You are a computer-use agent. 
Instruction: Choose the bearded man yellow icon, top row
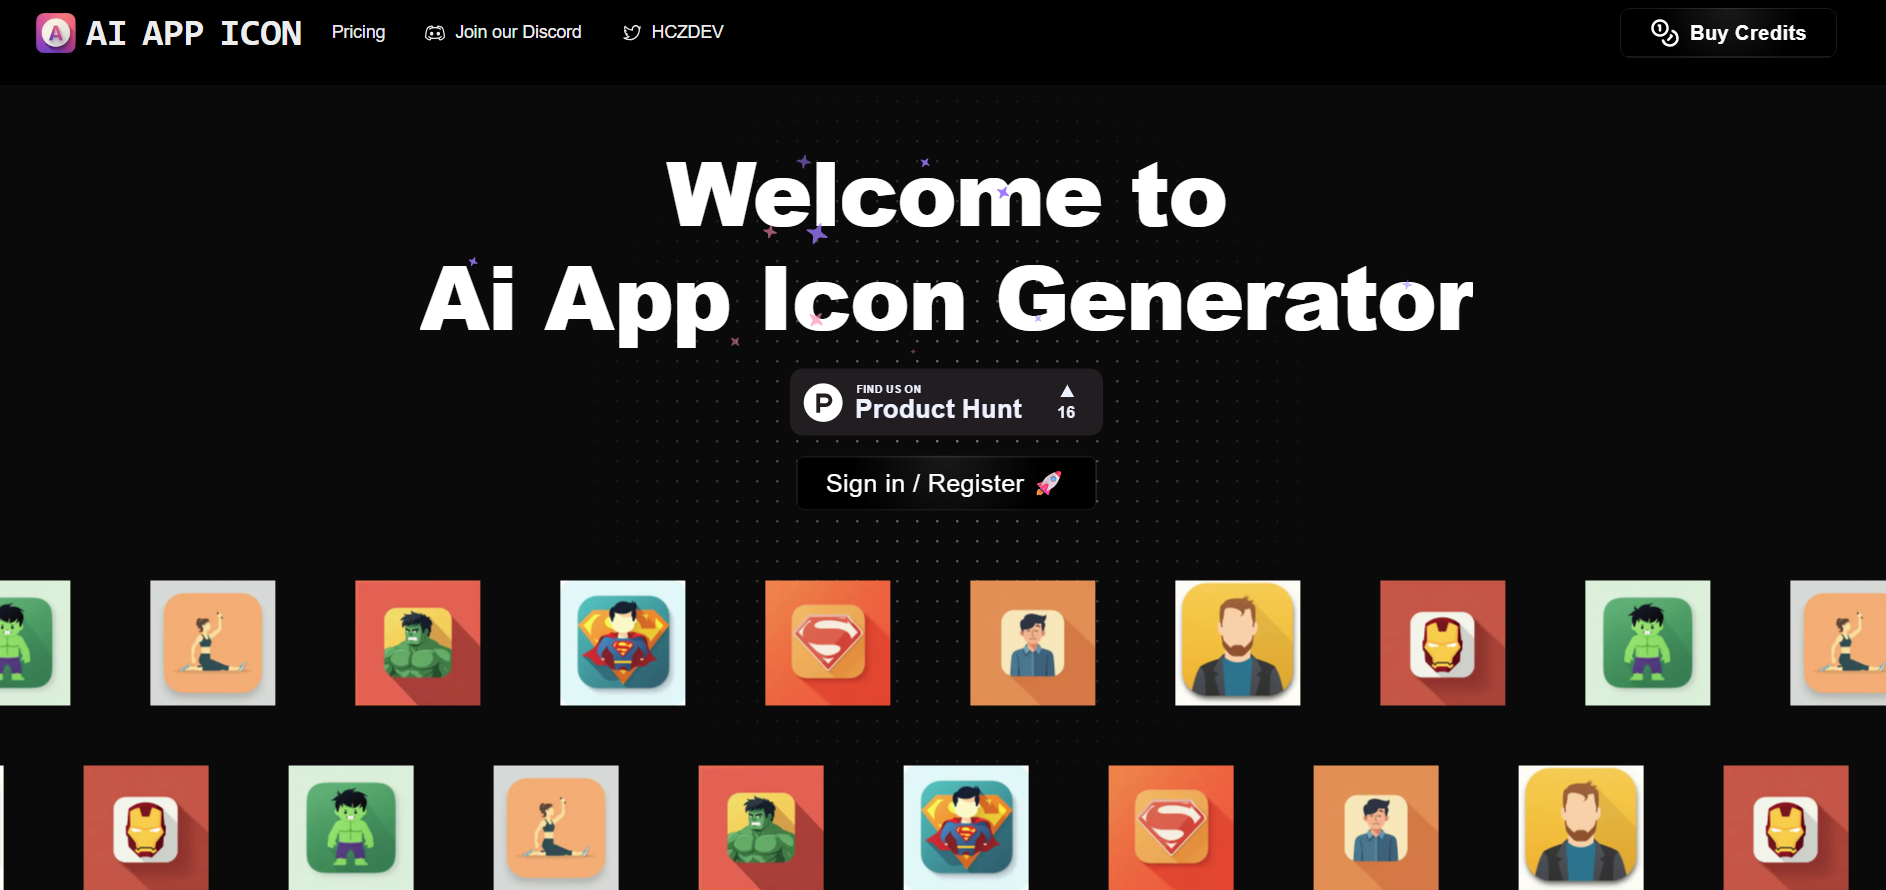[1238, 643]
